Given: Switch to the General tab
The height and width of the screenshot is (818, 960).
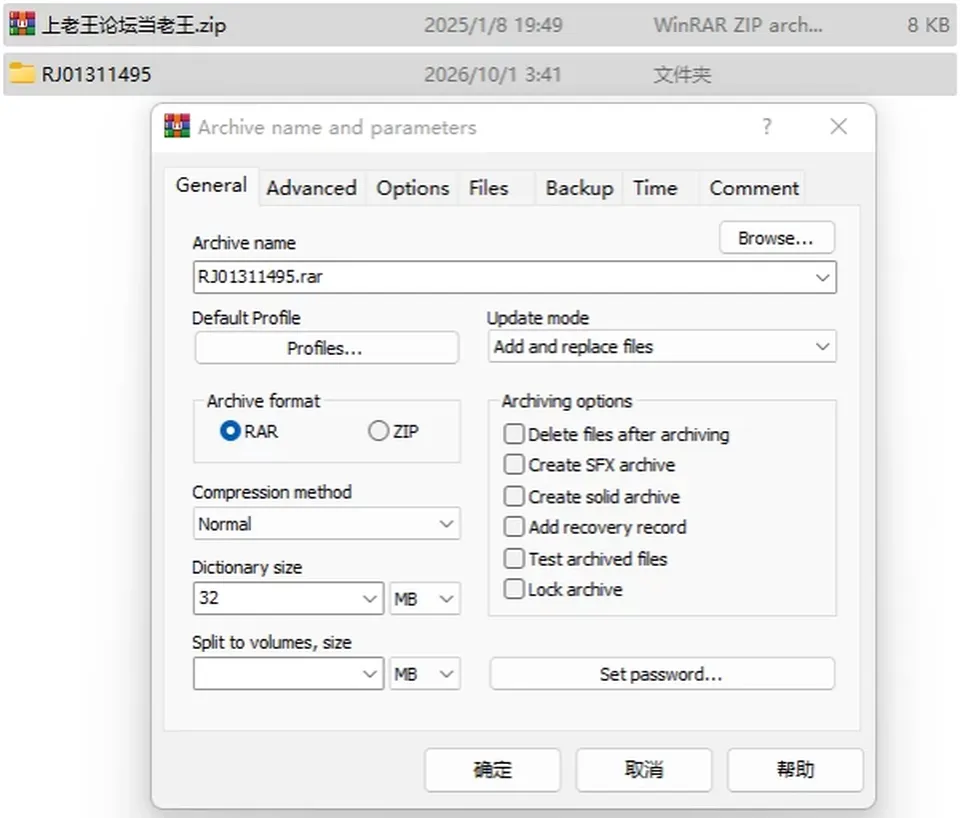Looking at the screenshot, I should pos(211,186).
